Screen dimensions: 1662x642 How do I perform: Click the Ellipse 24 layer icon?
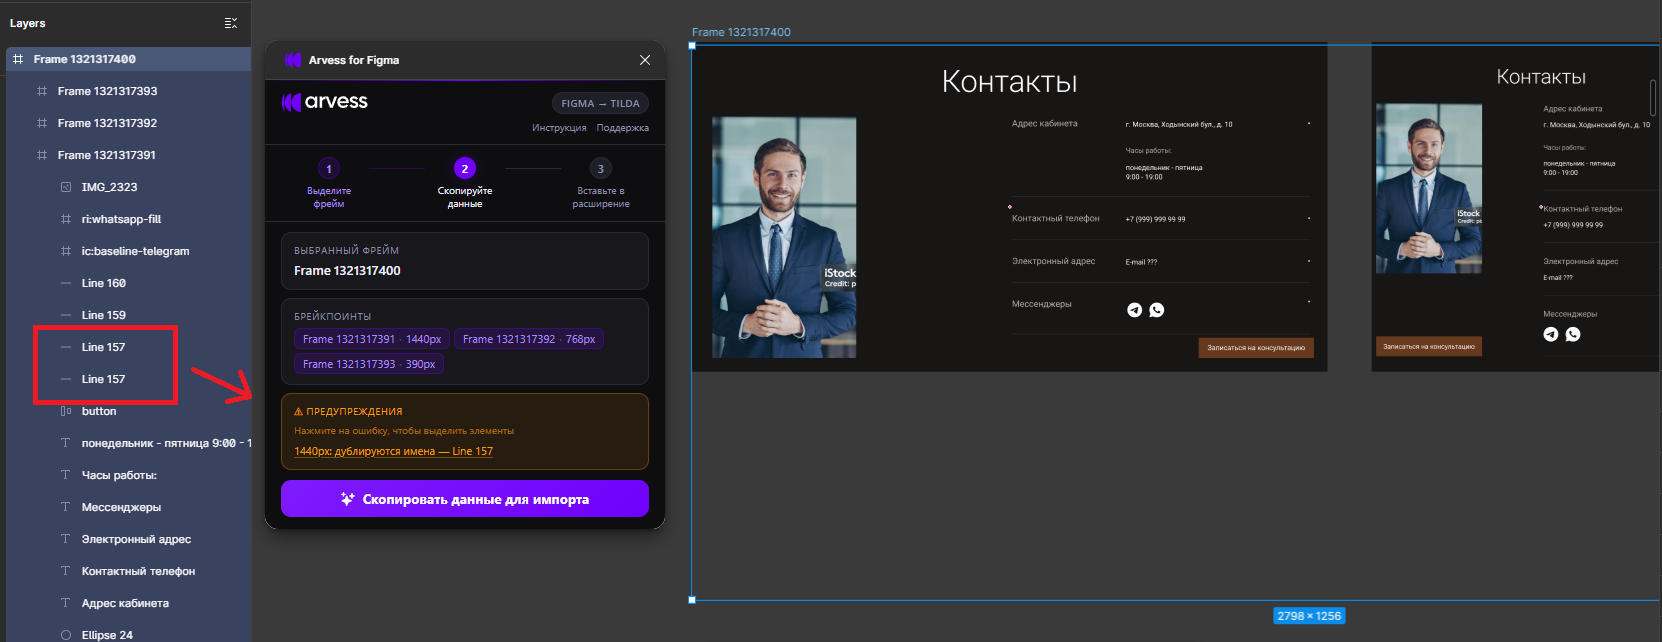pyautogui.click(x=66, y=635)
